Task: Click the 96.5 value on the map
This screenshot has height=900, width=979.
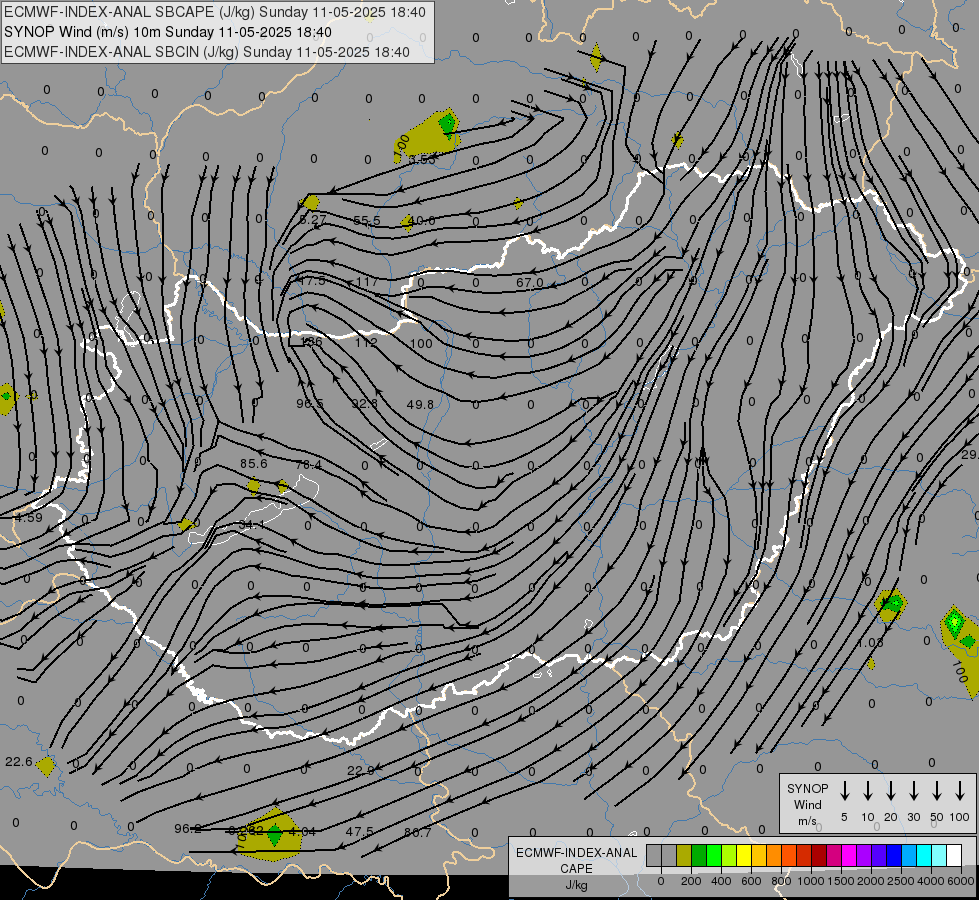Action: 310,404
